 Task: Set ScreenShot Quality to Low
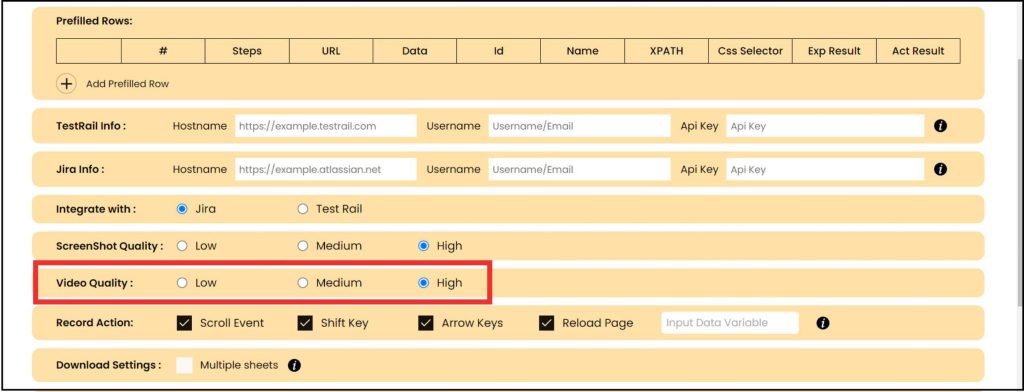click(182, 246)
